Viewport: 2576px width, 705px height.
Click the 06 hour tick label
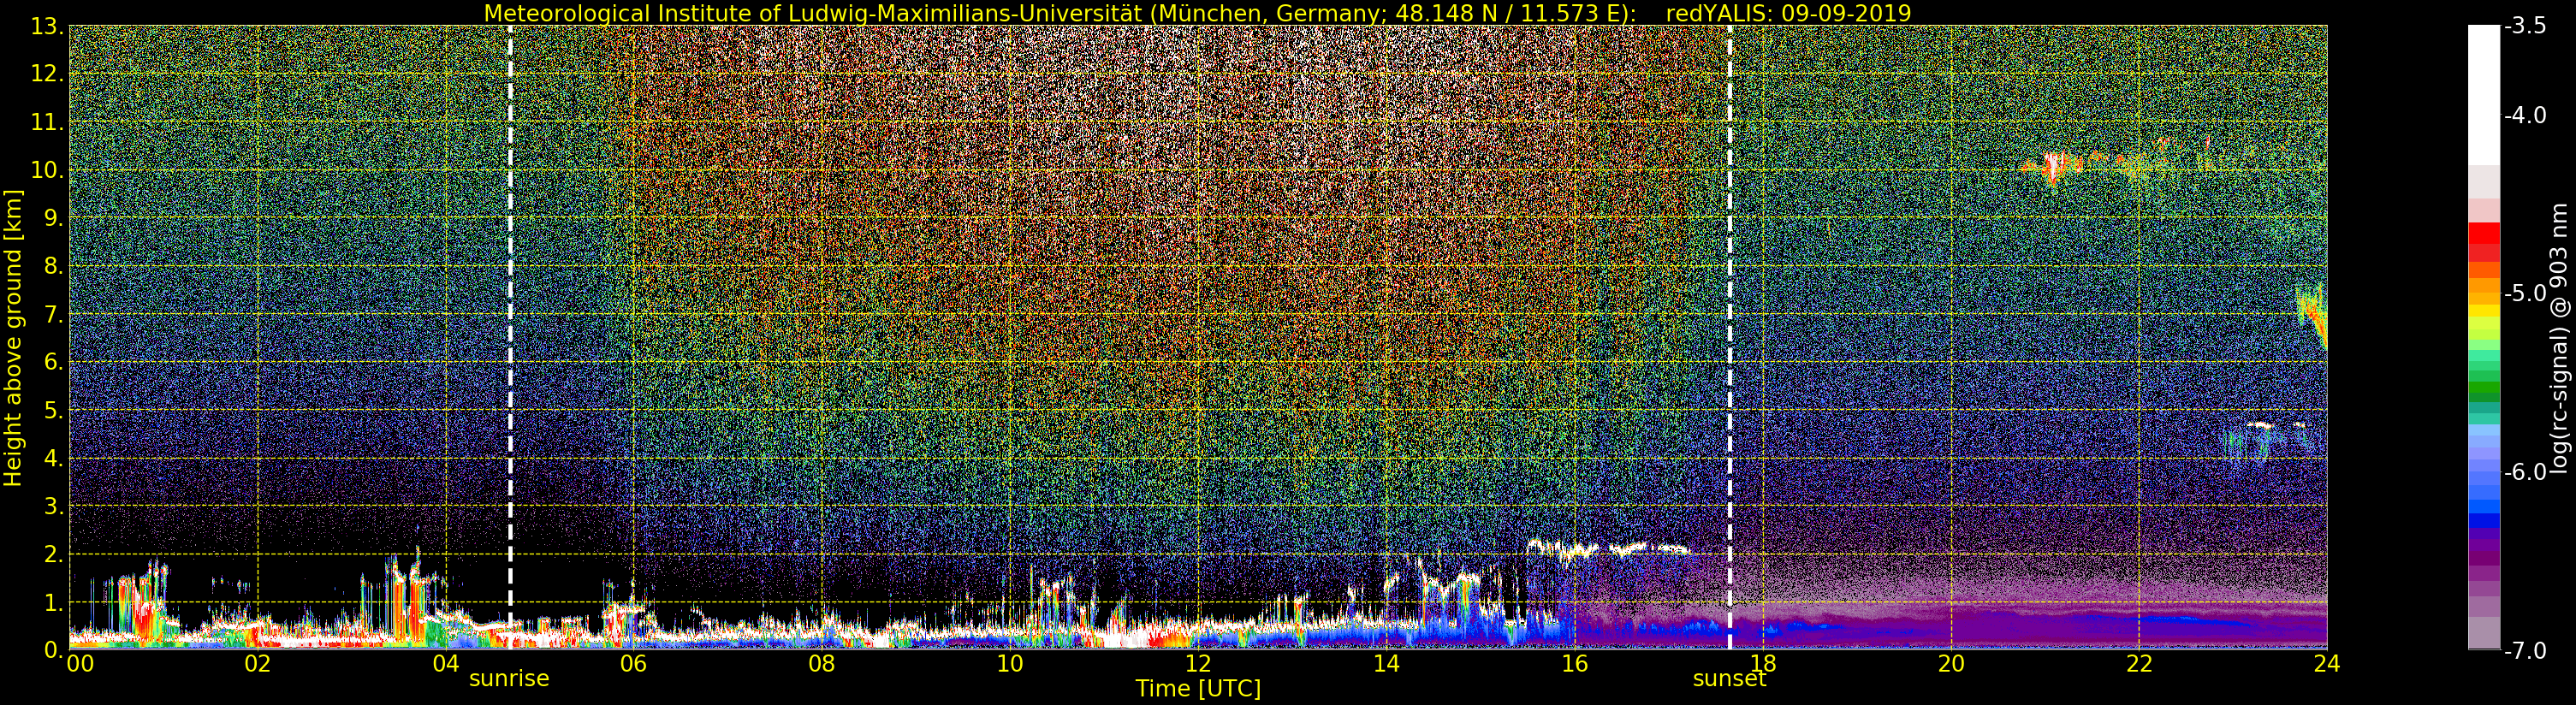point(633,663)
